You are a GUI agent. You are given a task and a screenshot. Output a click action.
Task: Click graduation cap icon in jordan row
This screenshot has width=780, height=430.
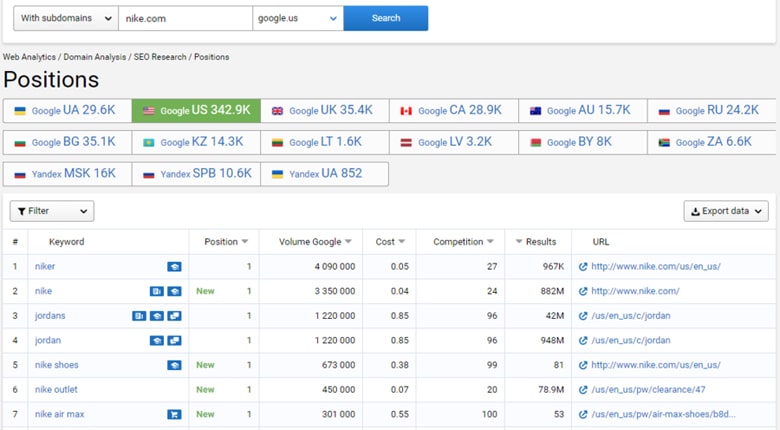click(157, 340)
